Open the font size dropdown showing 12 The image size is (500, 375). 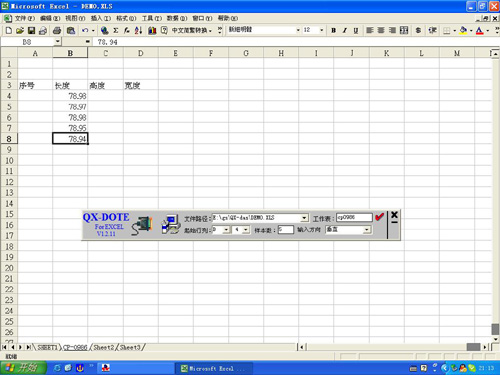(321, 30)
